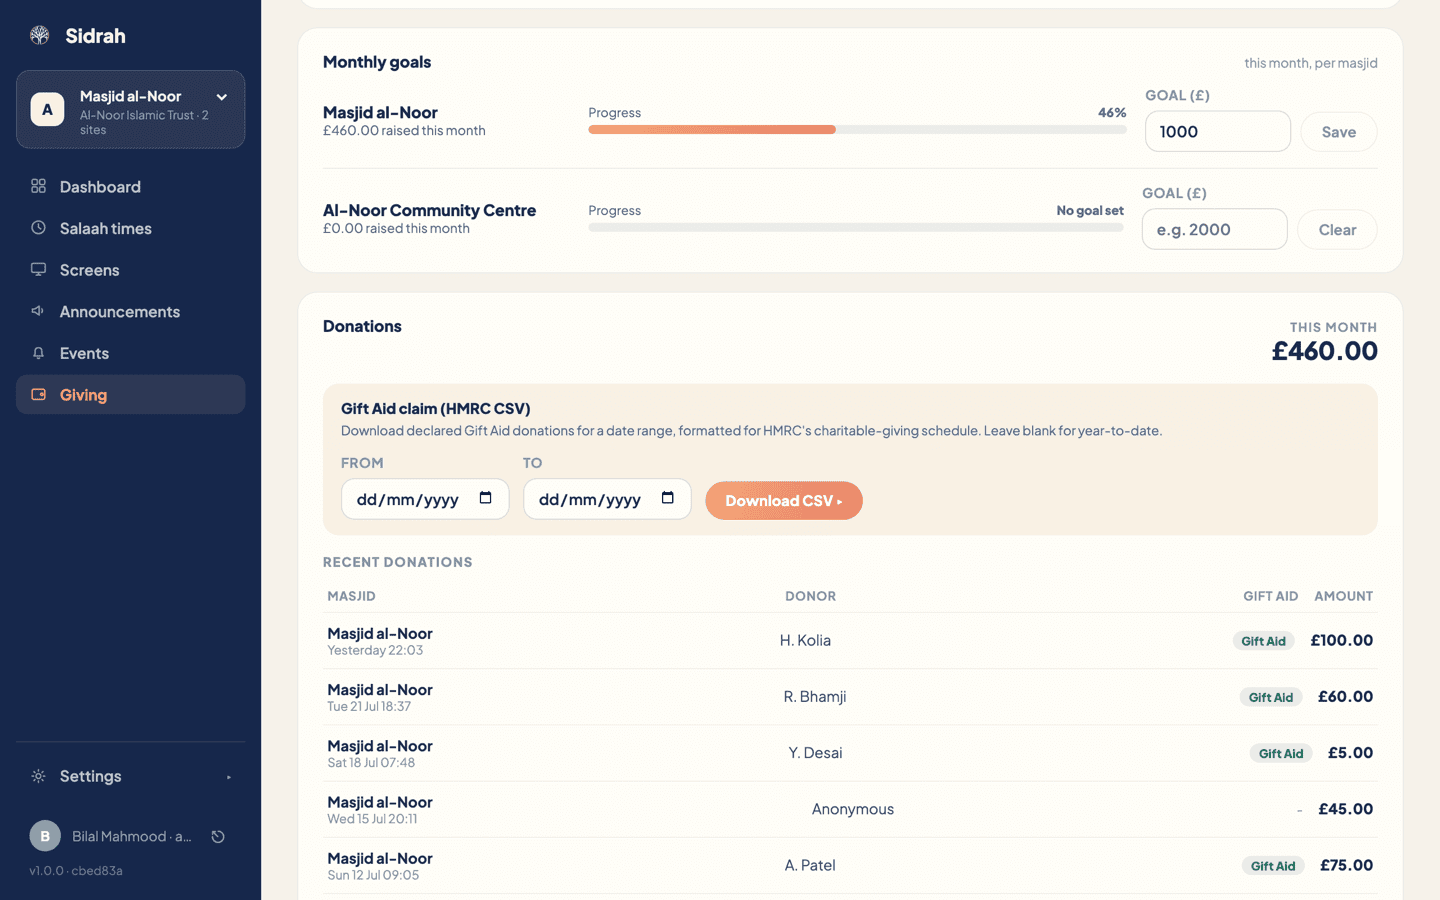
Task: Navigate to Events in the sidebar
Action: [130, 353]
